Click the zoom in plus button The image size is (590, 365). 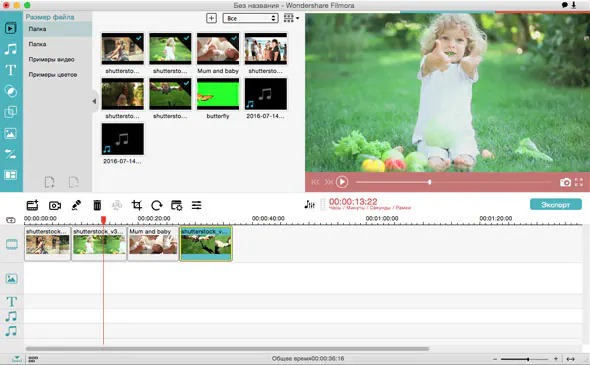pos(555,359)
